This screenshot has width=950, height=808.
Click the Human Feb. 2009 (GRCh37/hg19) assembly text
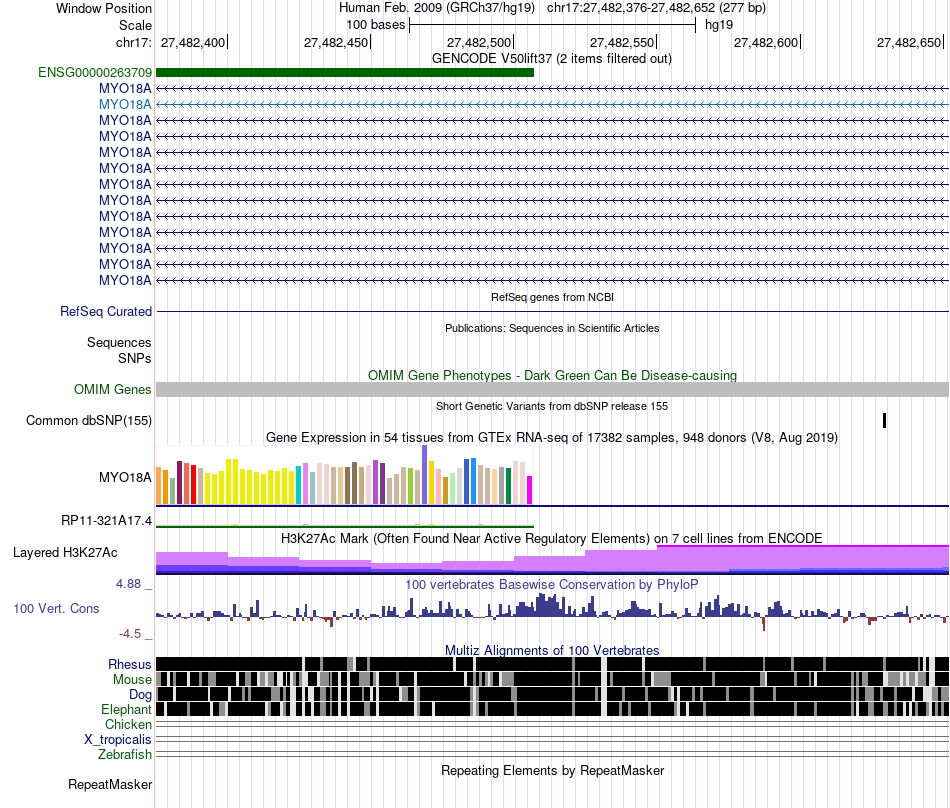point(437,8)
